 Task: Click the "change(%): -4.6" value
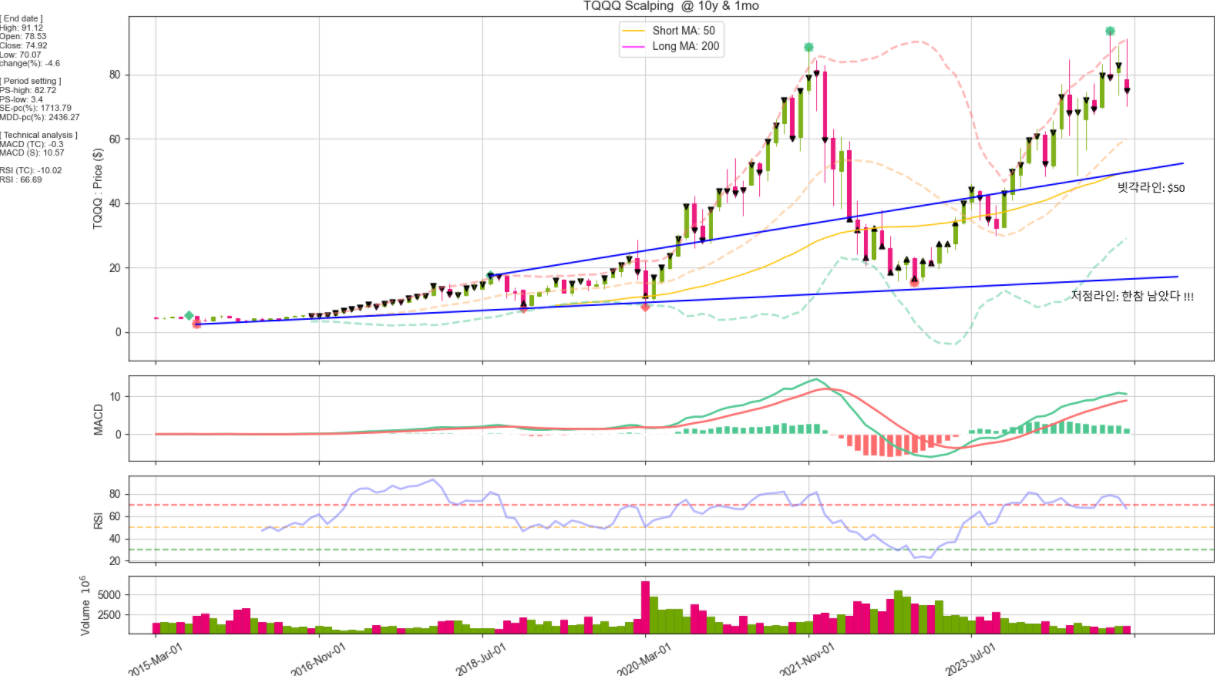click(x=30, y=64)
